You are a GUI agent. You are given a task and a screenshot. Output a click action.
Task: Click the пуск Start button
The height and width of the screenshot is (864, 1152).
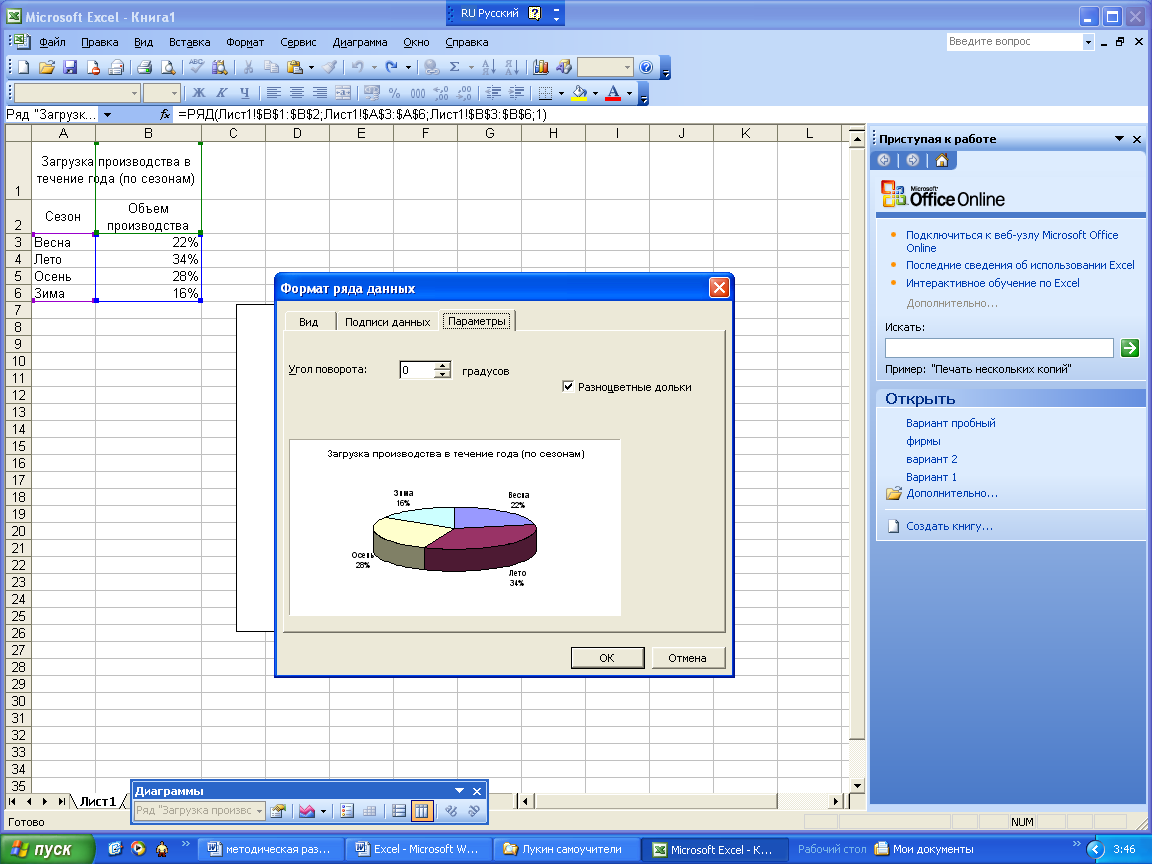point(47,849)
